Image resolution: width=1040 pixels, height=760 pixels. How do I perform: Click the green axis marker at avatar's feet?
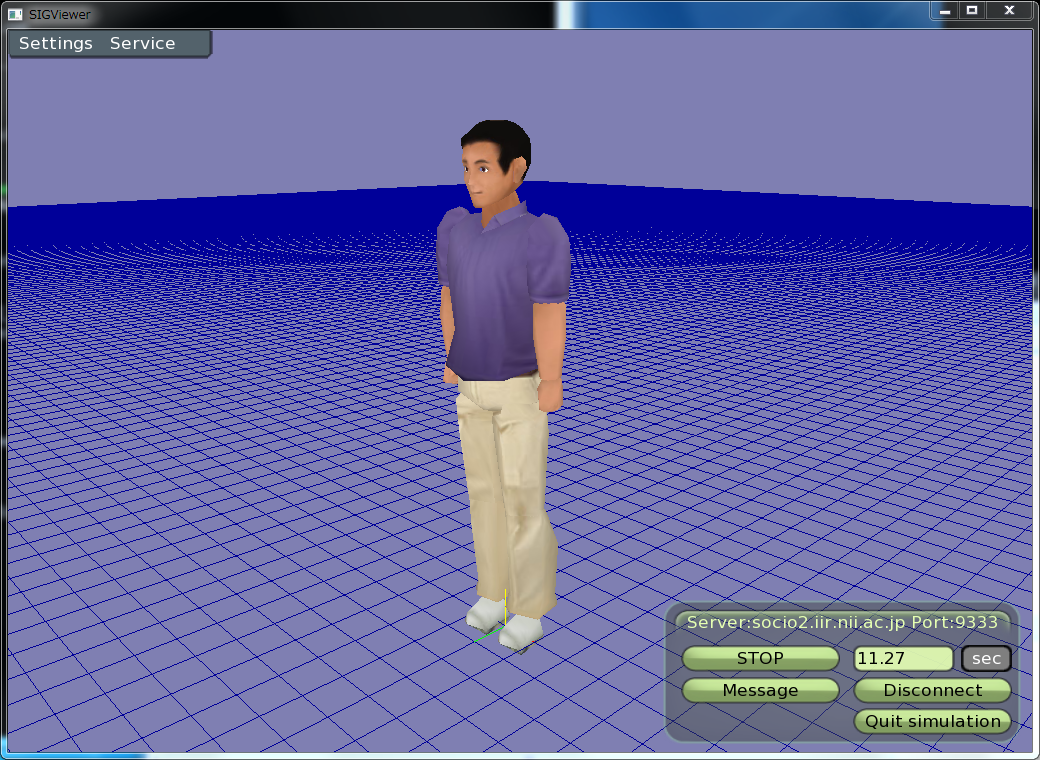tap(485, 634)
